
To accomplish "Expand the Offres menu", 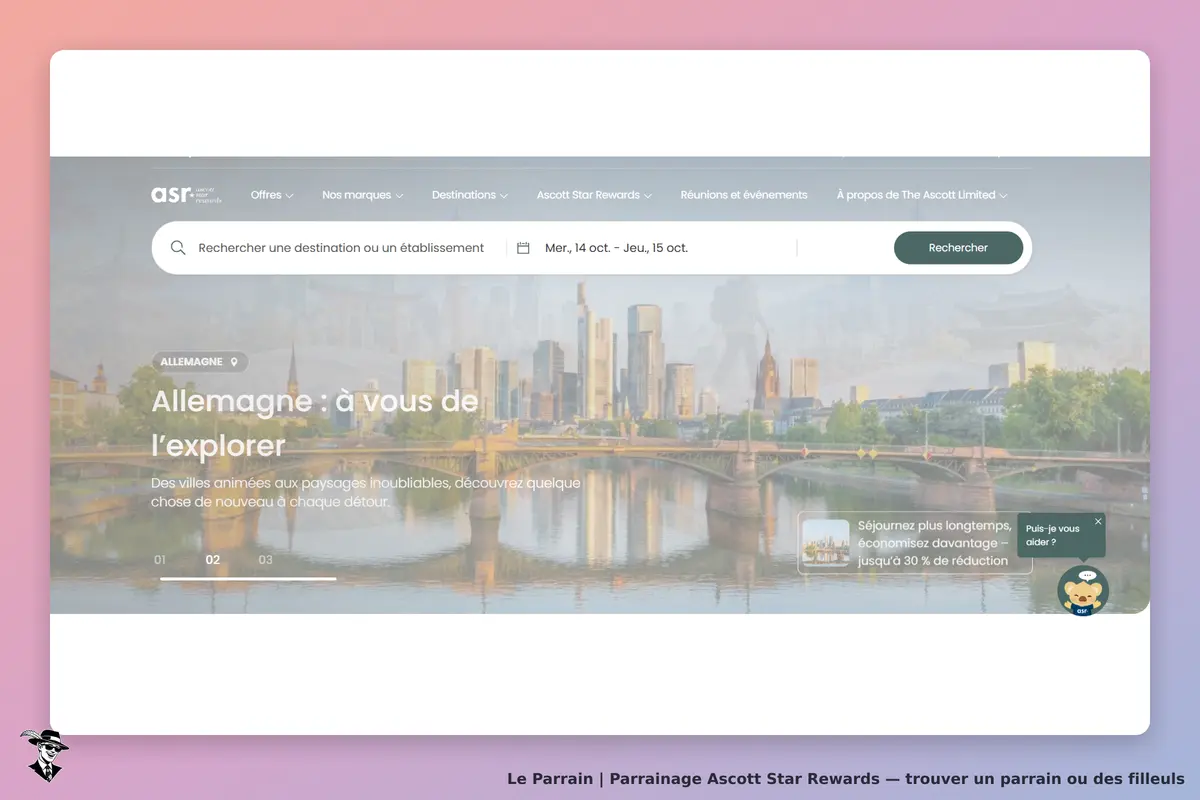I will (272, 195).
